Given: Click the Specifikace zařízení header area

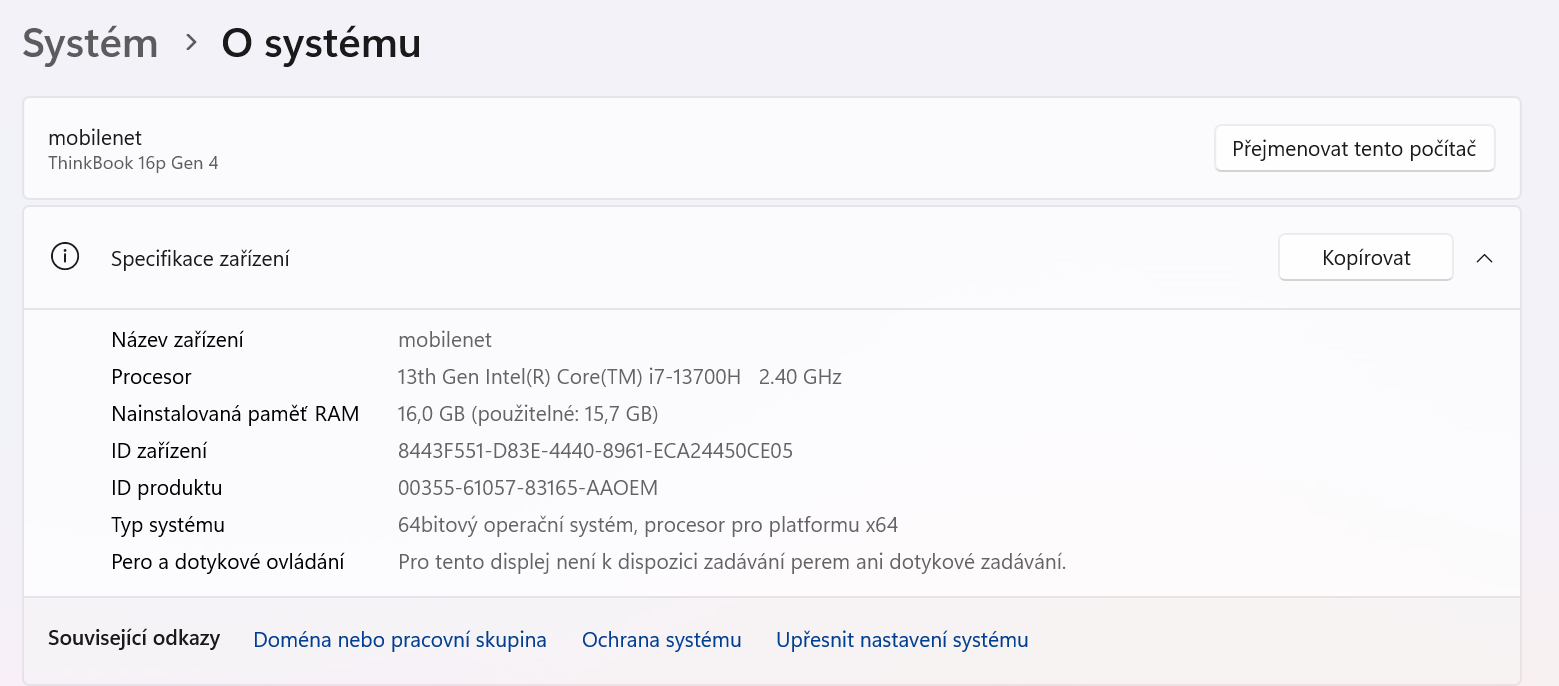Looking at the screenshot, I should (200, 257).
